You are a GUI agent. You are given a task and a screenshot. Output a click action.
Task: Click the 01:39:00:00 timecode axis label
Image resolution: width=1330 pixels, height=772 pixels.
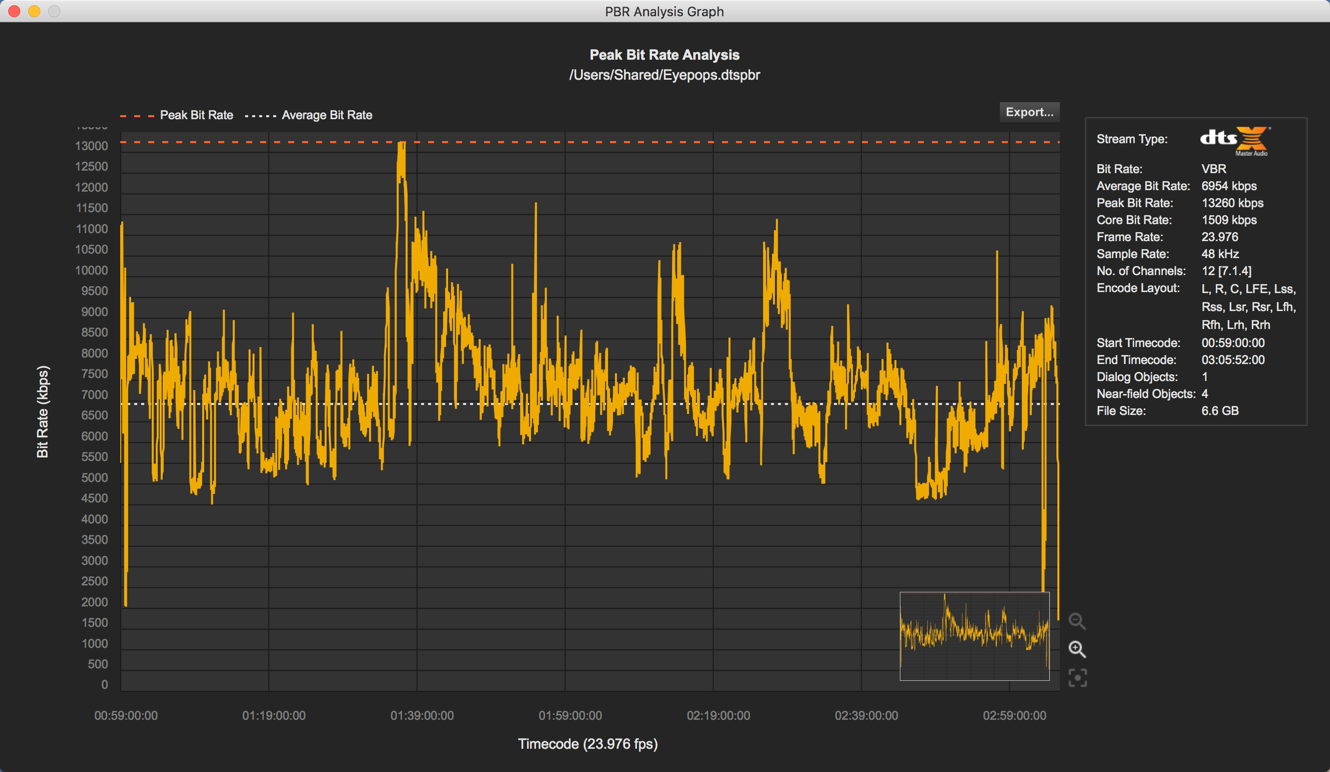pos(422,716)
